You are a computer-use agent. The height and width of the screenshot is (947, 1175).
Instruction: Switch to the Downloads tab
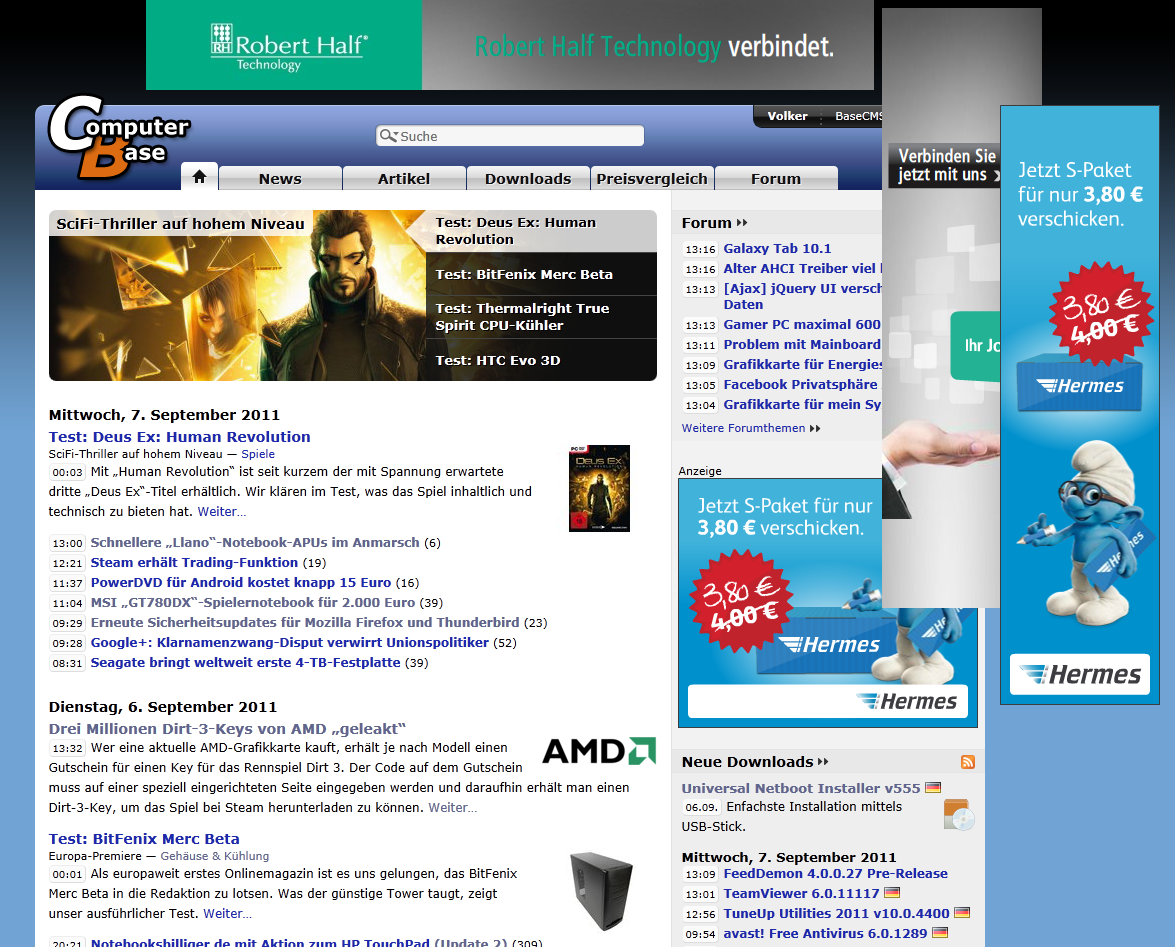point(528,178)
